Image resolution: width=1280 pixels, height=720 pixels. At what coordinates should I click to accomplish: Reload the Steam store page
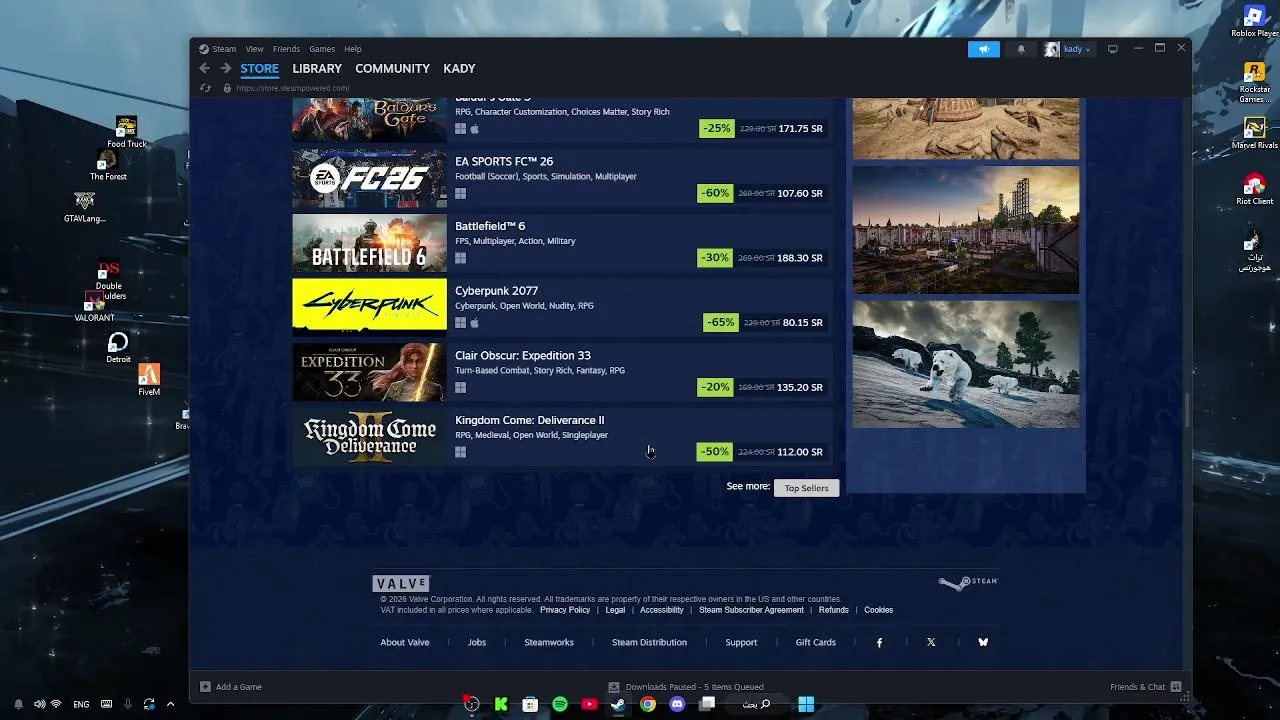[x=205, y=88]
